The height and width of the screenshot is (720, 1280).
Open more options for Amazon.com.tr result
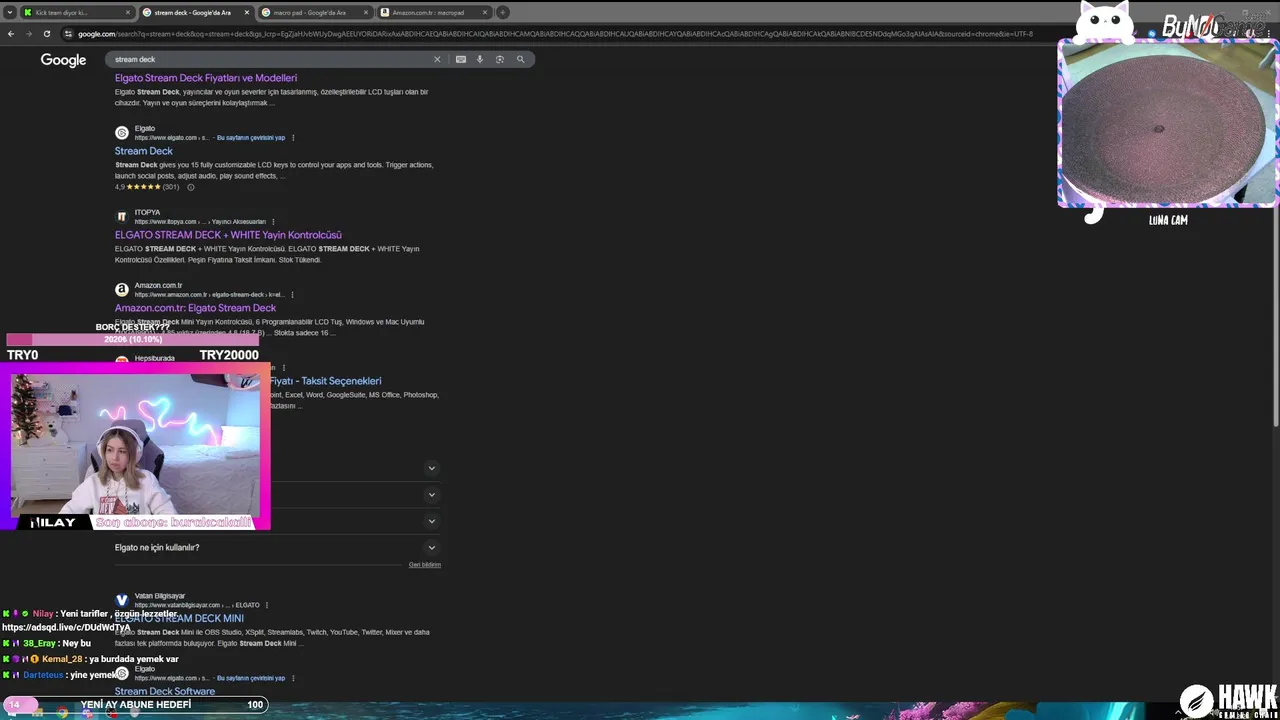click(292, 295)
